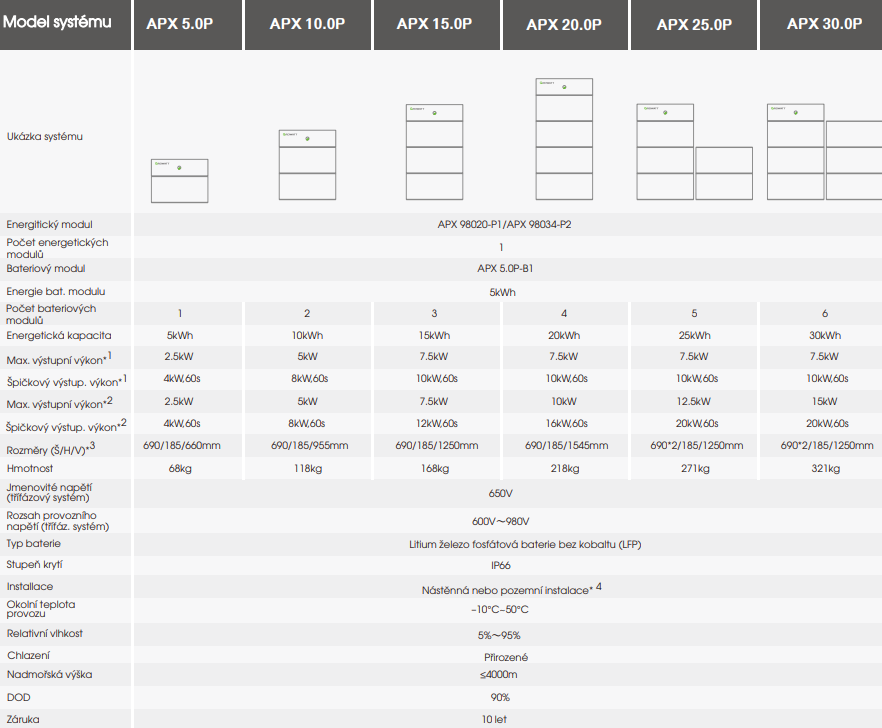Click the ≤4000m altitude value

click(499, 675)
